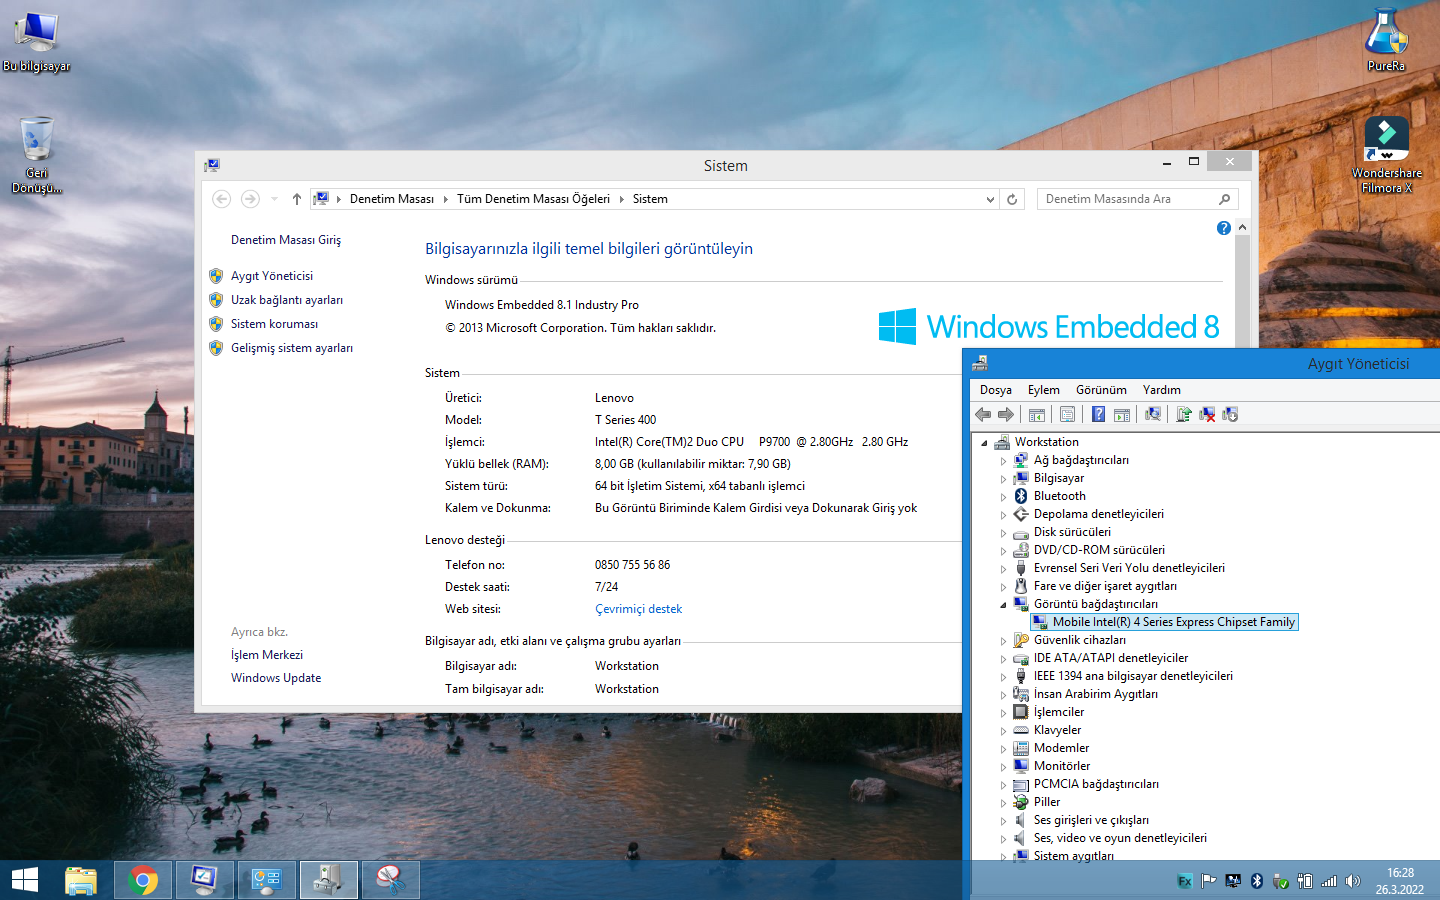Open Uzak bağlantı ayarları link
Viewport: 1440px width, 900px height.
pyautogui.click(x=287, y=300)
